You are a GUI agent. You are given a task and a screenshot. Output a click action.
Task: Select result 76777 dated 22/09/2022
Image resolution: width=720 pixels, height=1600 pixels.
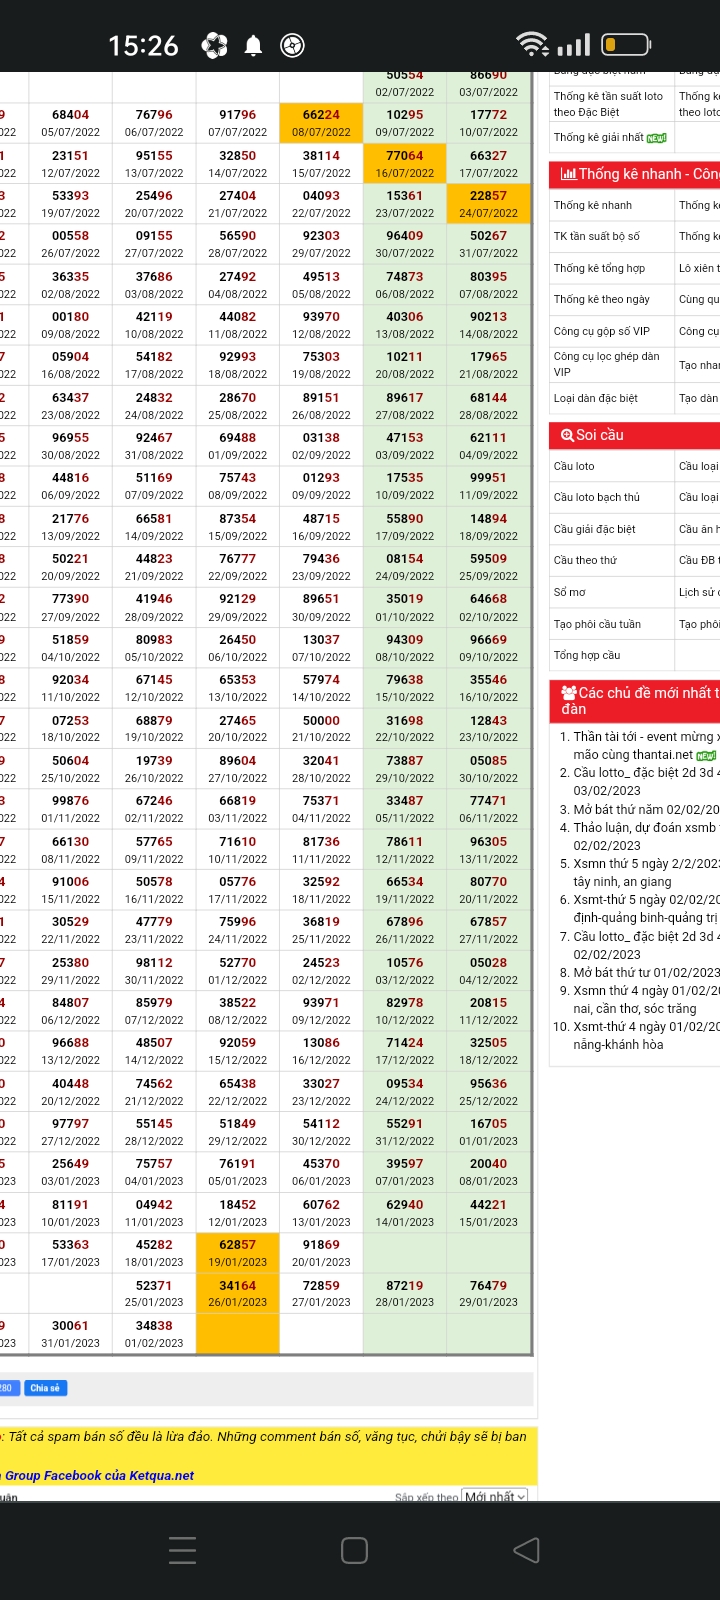pyautogui.click(x=238, y=567)
